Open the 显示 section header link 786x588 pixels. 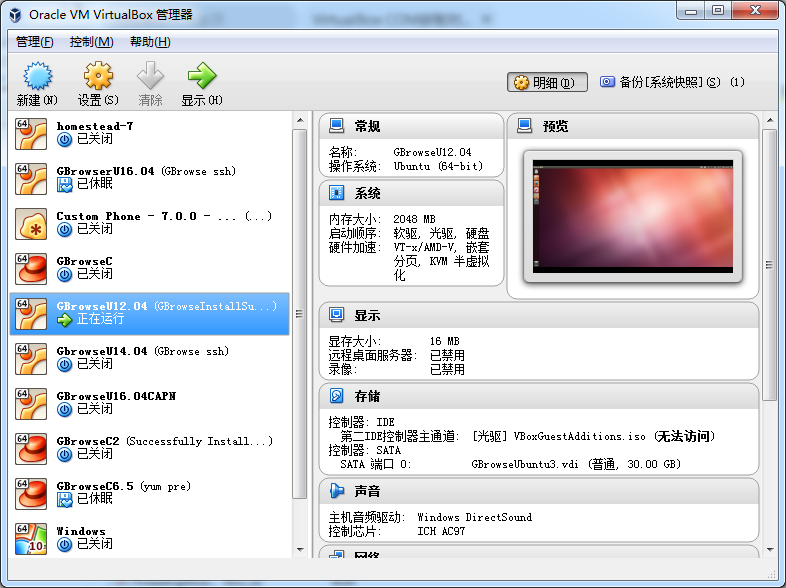coord(367,315)
